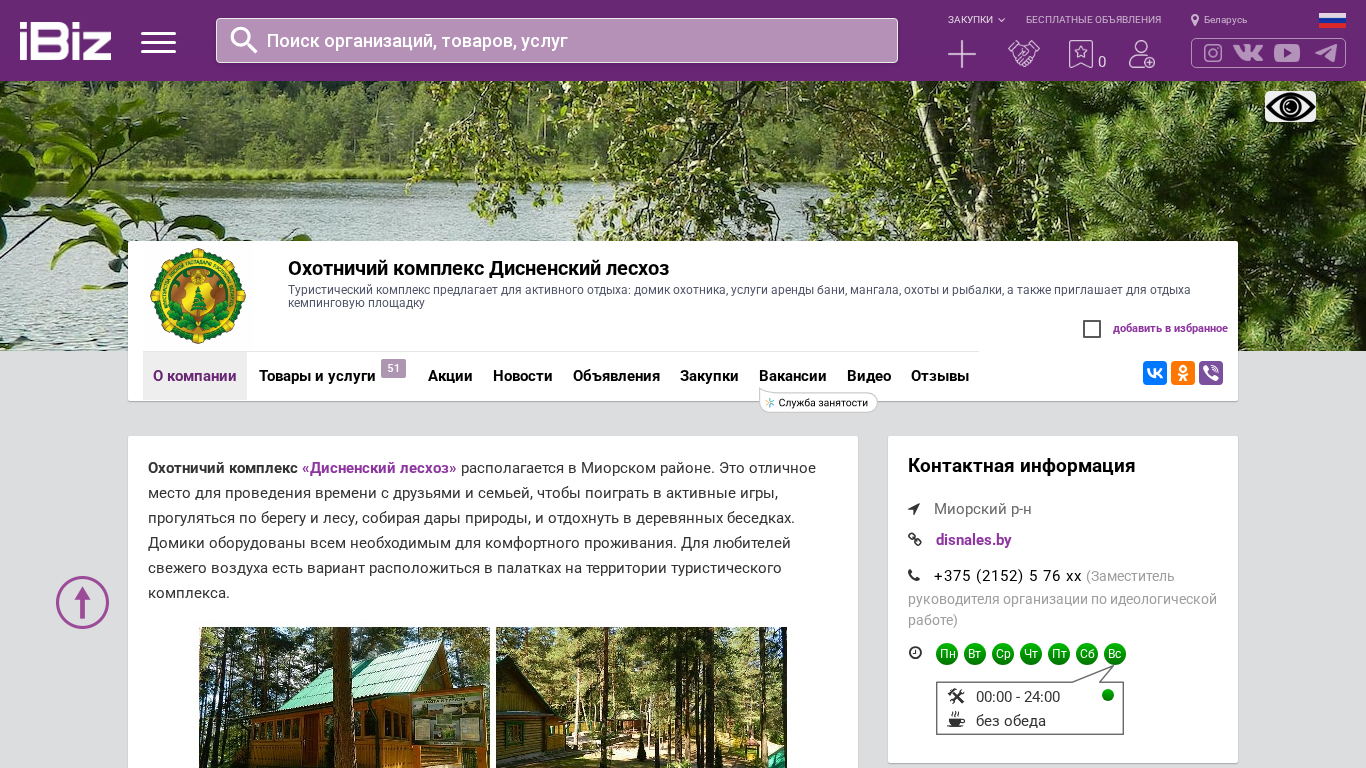
Task: Click the 00:00 - 24:00 working hours text
Action: (x=1018, y=697)
